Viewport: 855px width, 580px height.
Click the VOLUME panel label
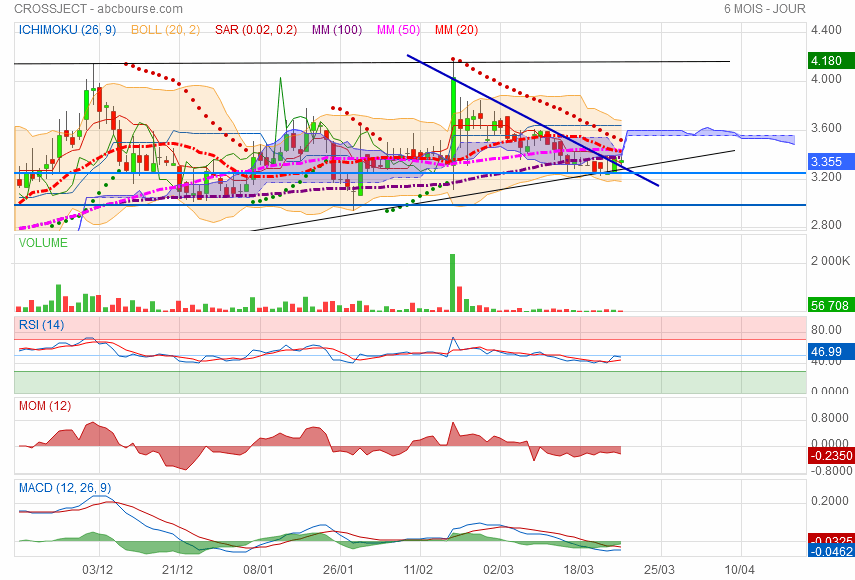(x=43, y=243)
